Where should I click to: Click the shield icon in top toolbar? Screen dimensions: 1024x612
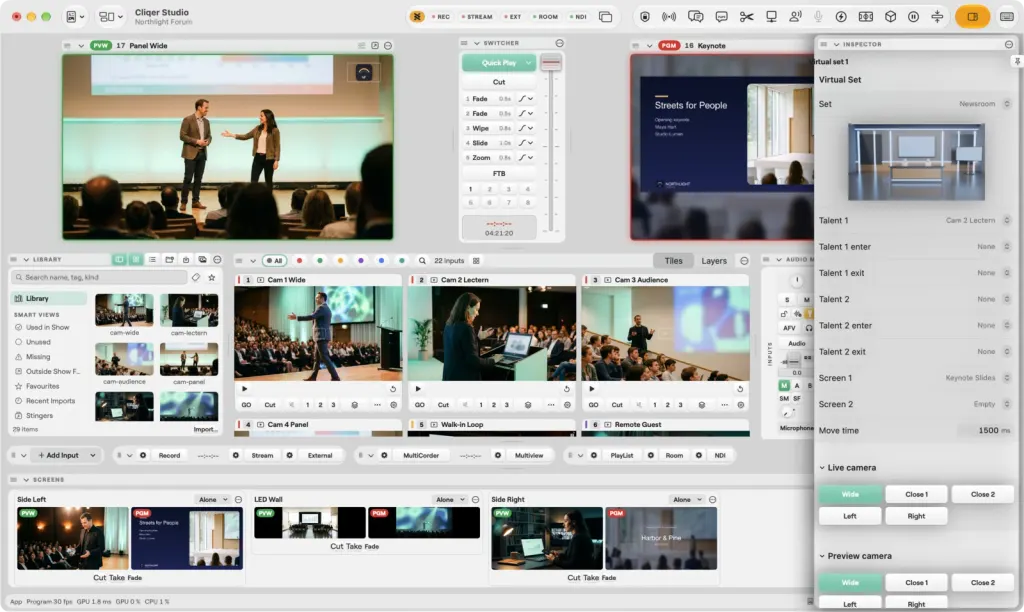[x=645, y=17]
